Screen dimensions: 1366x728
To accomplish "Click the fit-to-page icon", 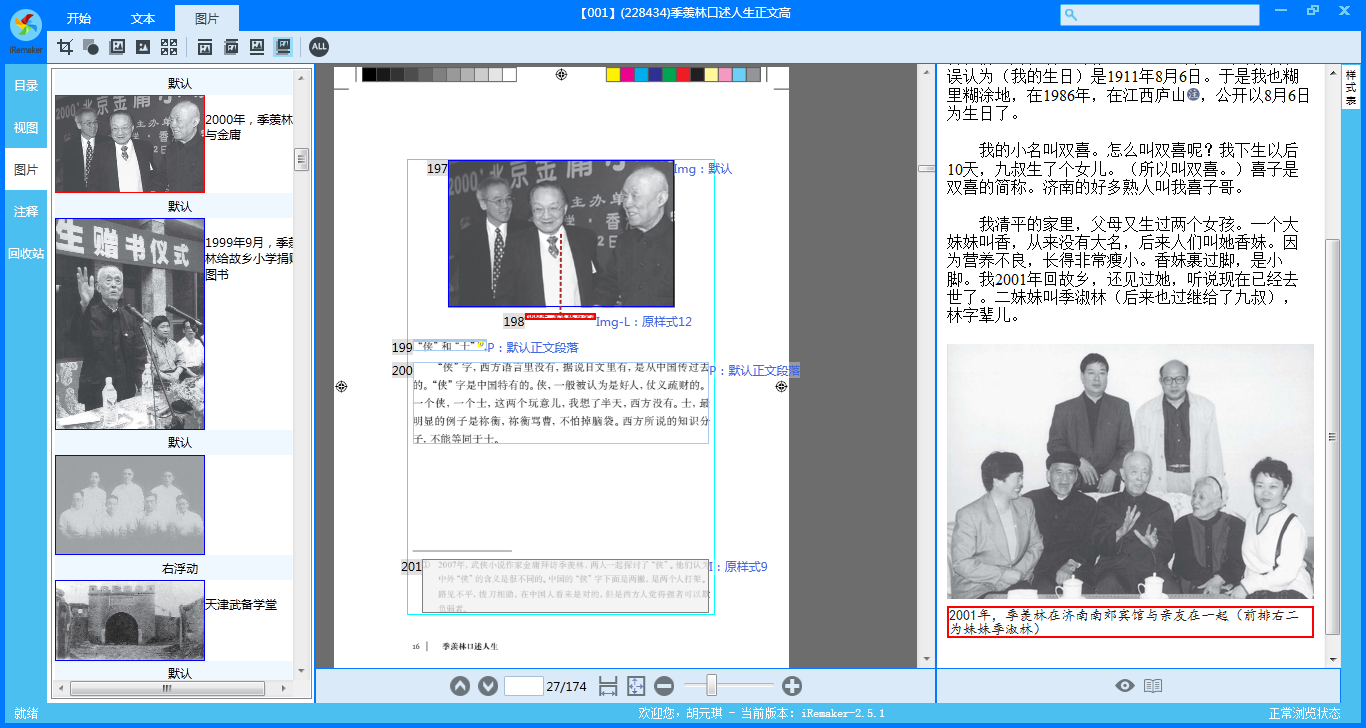I will (x=636, y=686).
